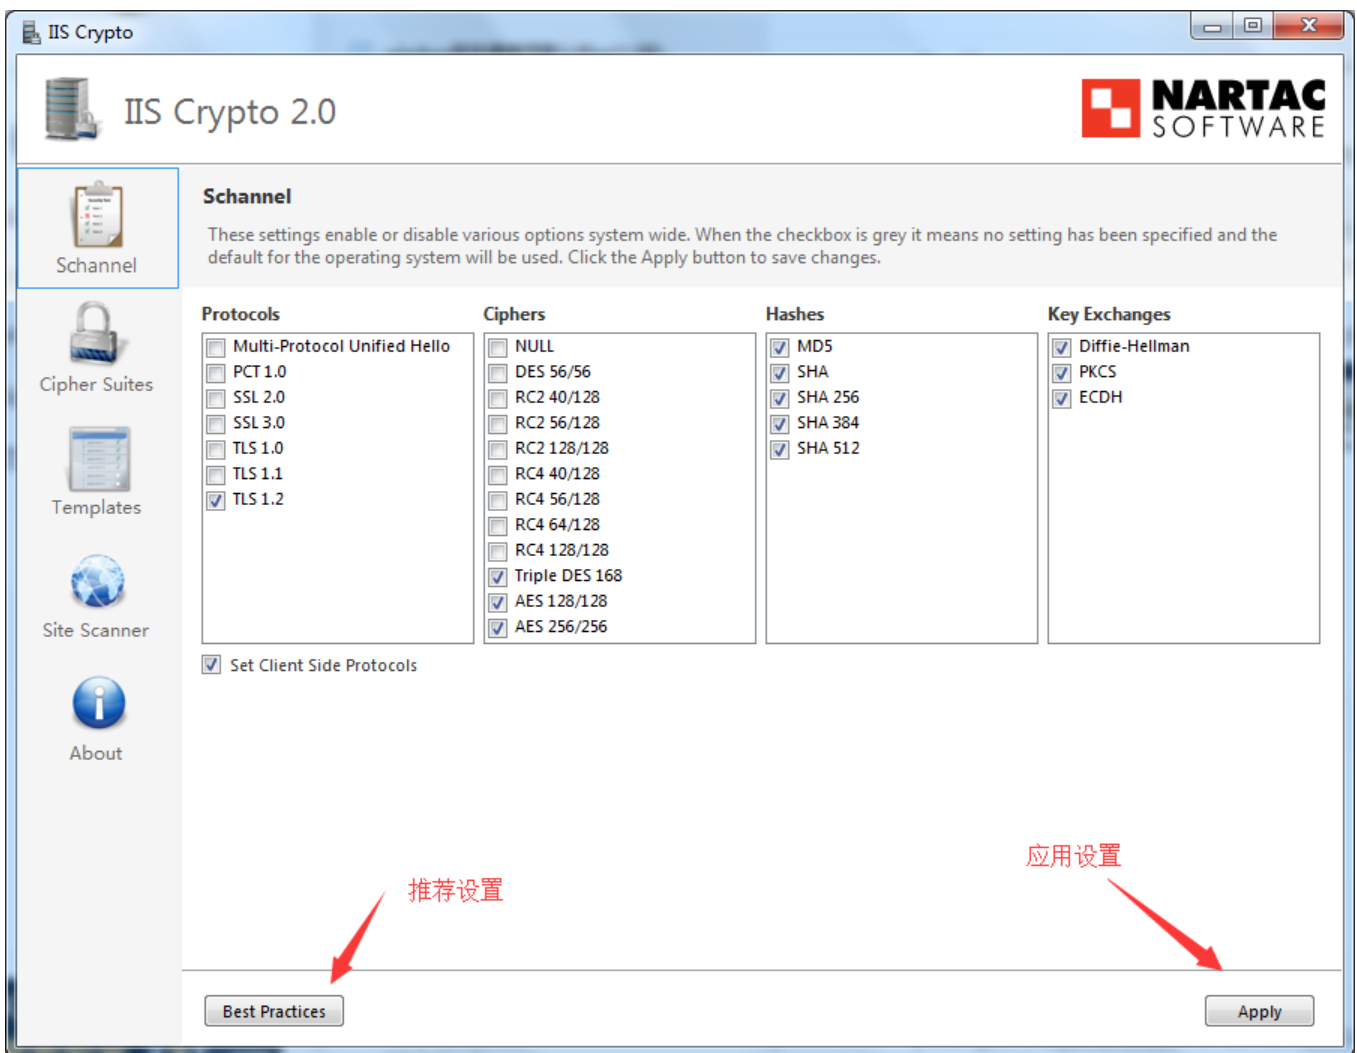Image resolution: width=1357 pixels, height=1053 pixels.
Task: Minimize the IIS Crypto window
Action: tap(1212, 26)
